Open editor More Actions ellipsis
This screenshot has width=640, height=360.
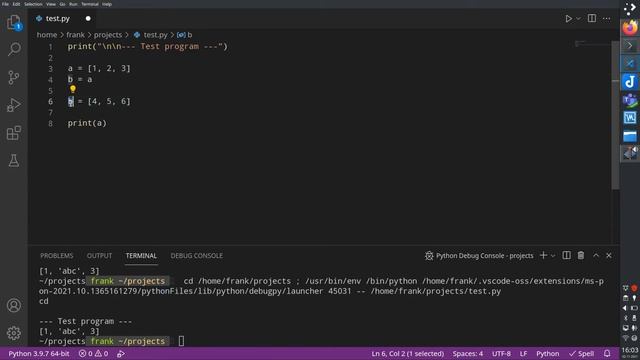pos(607,18)
